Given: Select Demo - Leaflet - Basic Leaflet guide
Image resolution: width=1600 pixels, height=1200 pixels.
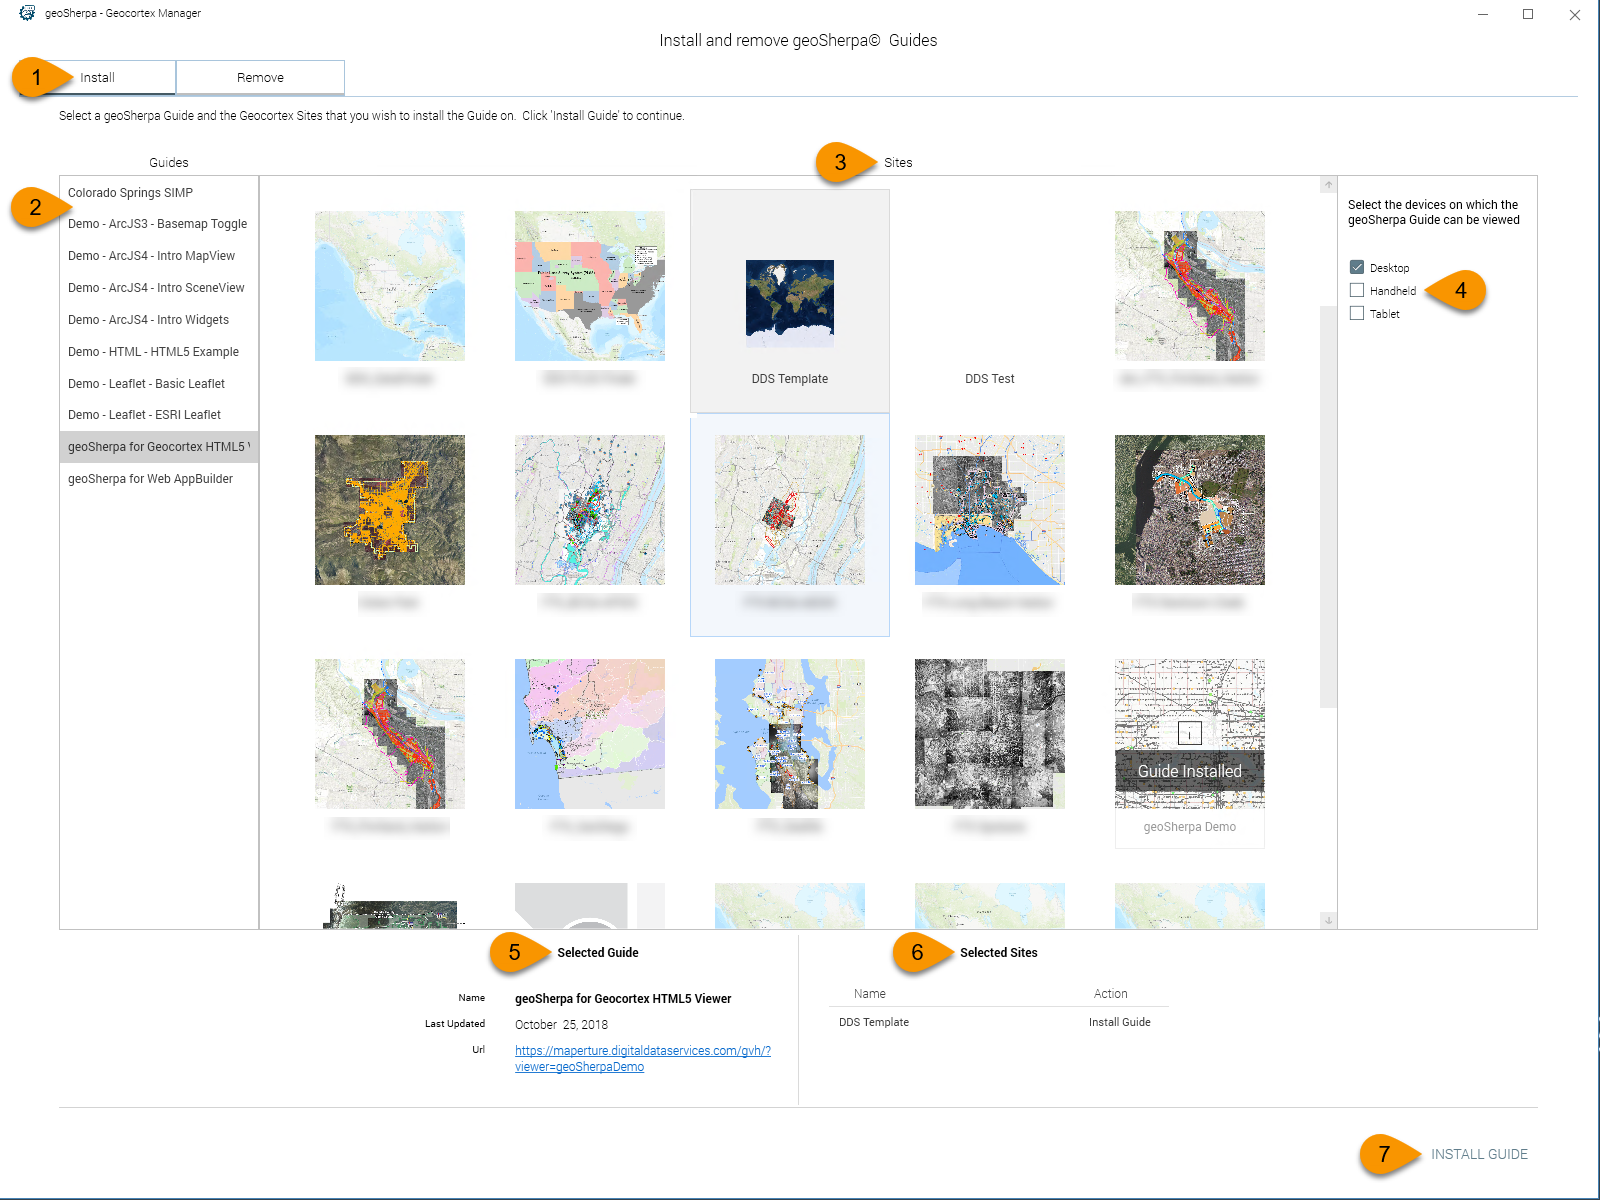Looking at the screenshot, I should [x=159, y=384].
